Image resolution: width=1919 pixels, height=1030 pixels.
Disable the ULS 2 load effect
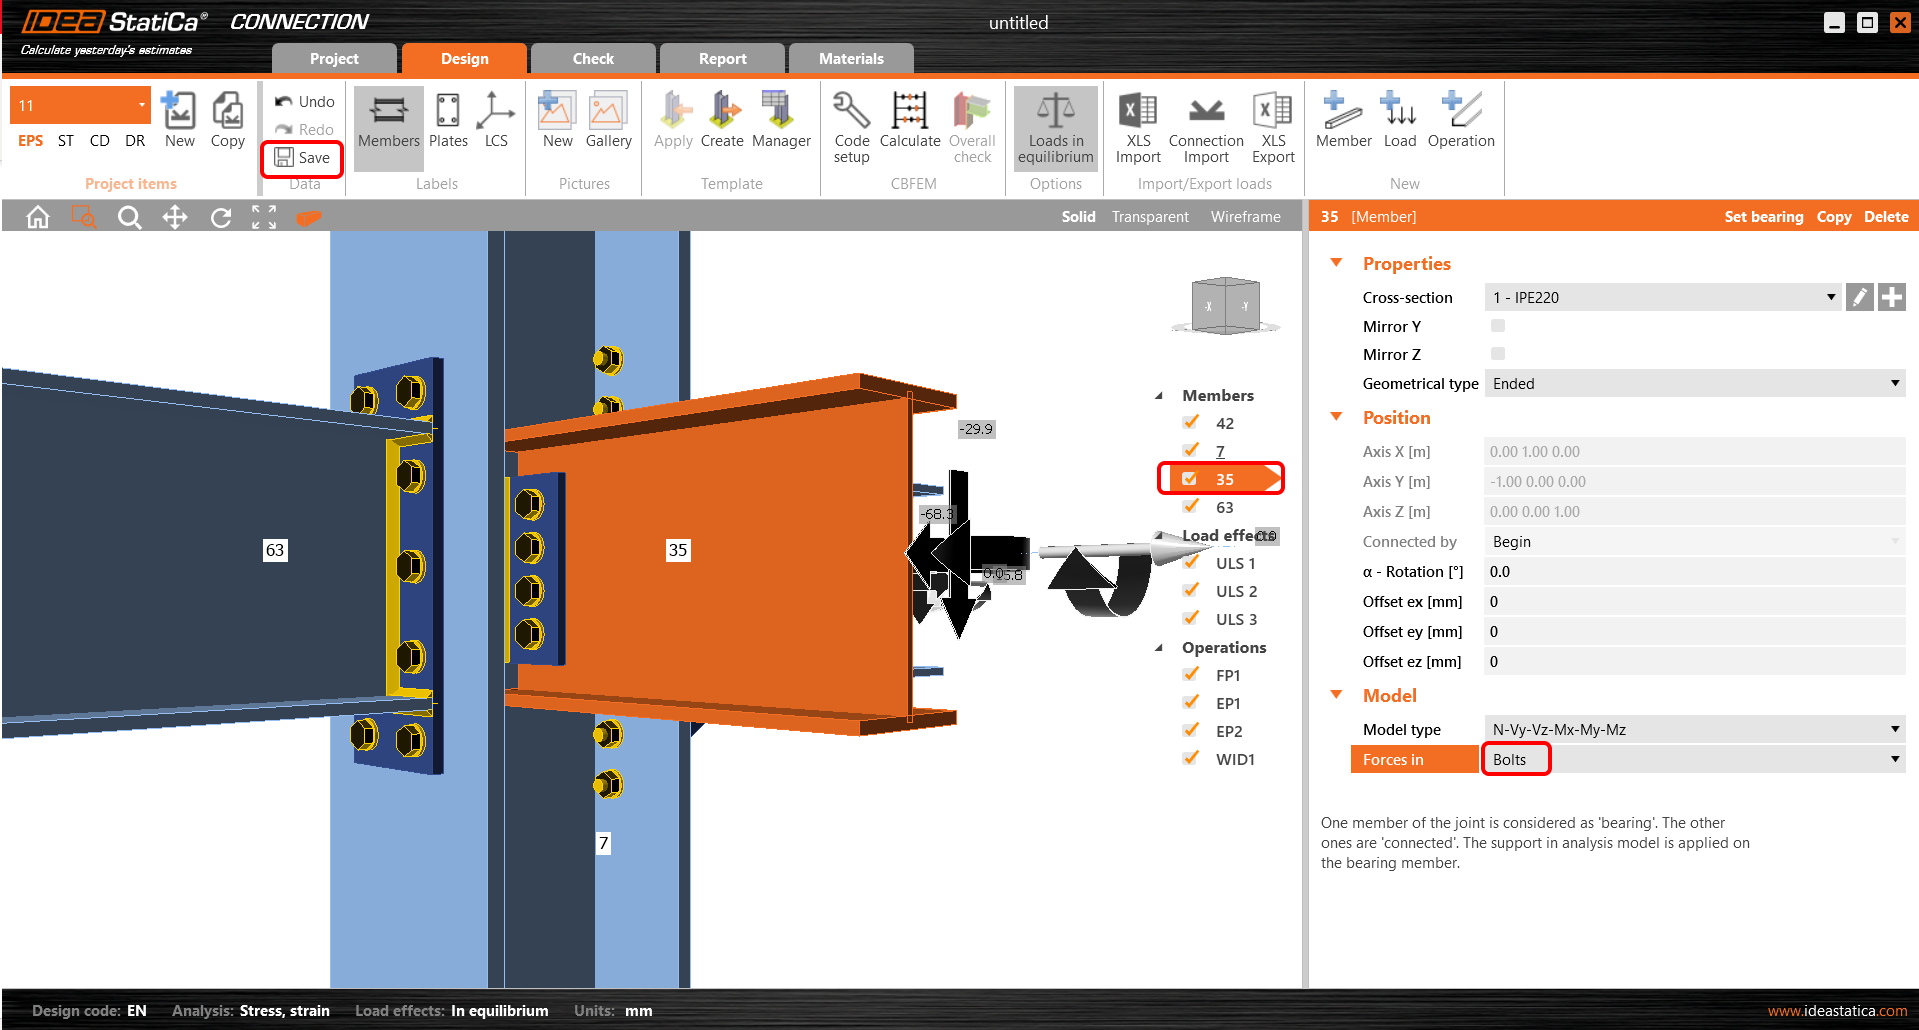1190,590
